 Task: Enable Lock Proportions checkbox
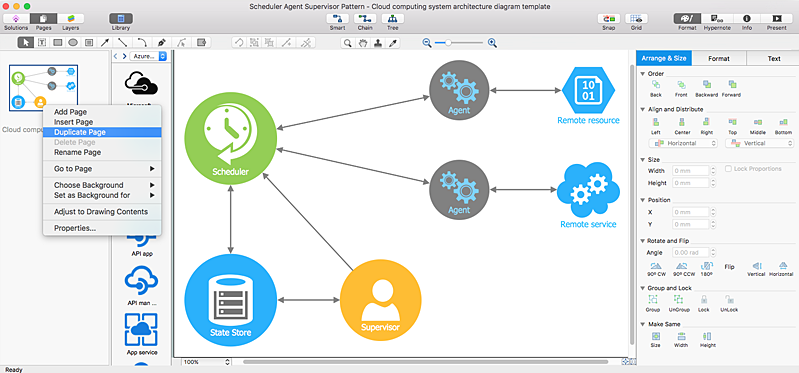729,169
